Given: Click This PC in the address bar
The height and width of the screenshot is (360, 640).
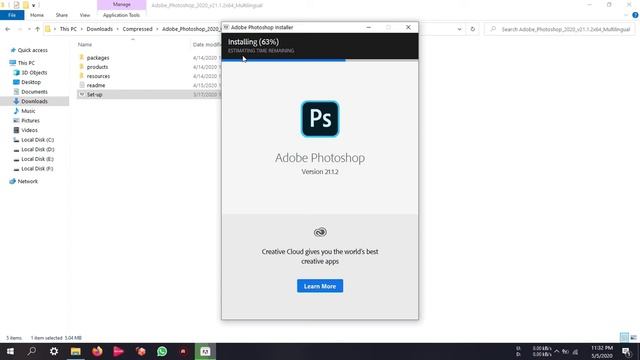Looking at the screenshot, I should (68, 29).
